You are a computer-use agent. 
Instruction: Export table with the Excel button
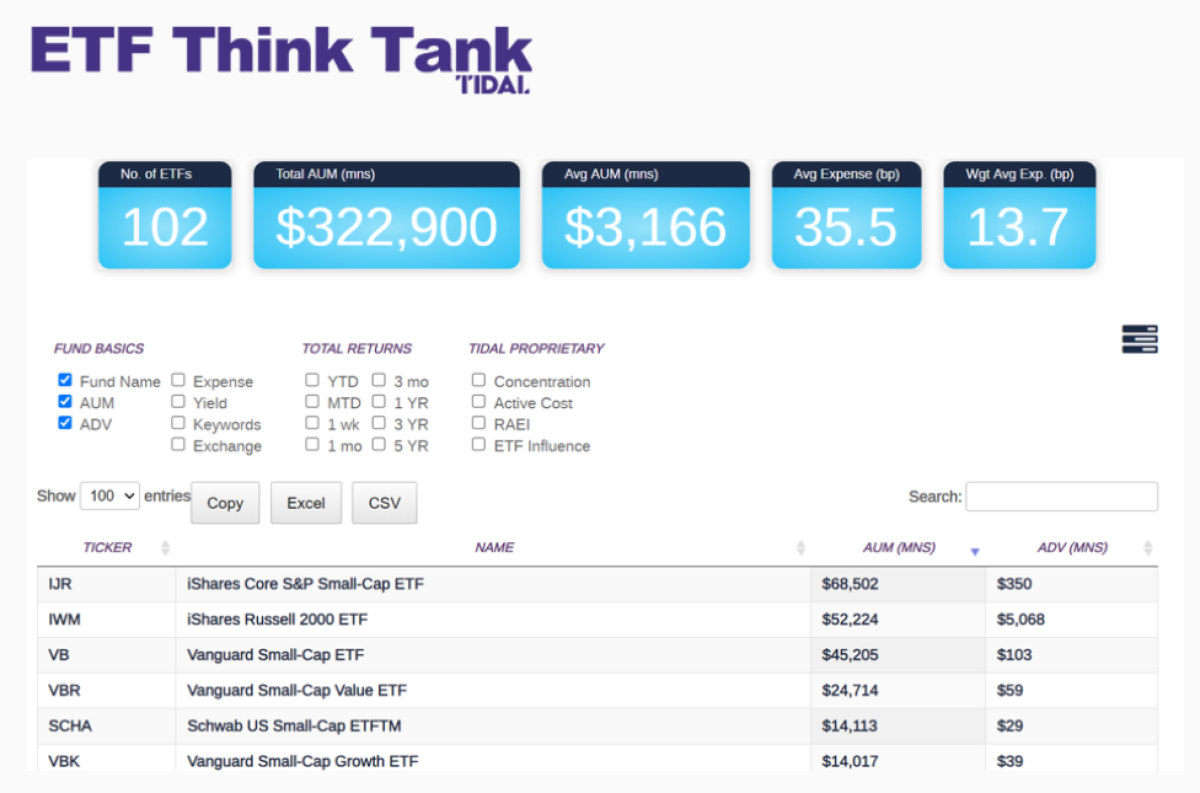pos(306,503)
